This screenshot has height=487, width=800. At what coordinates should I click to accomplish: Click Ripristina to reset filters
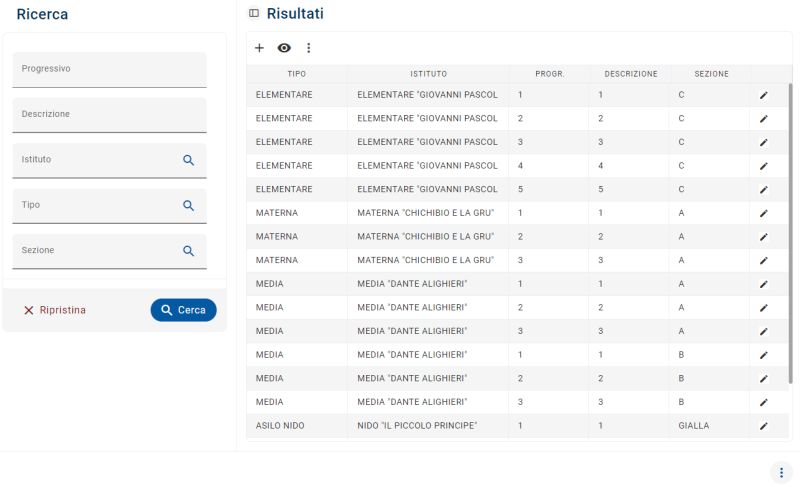(x=55, y=310)
